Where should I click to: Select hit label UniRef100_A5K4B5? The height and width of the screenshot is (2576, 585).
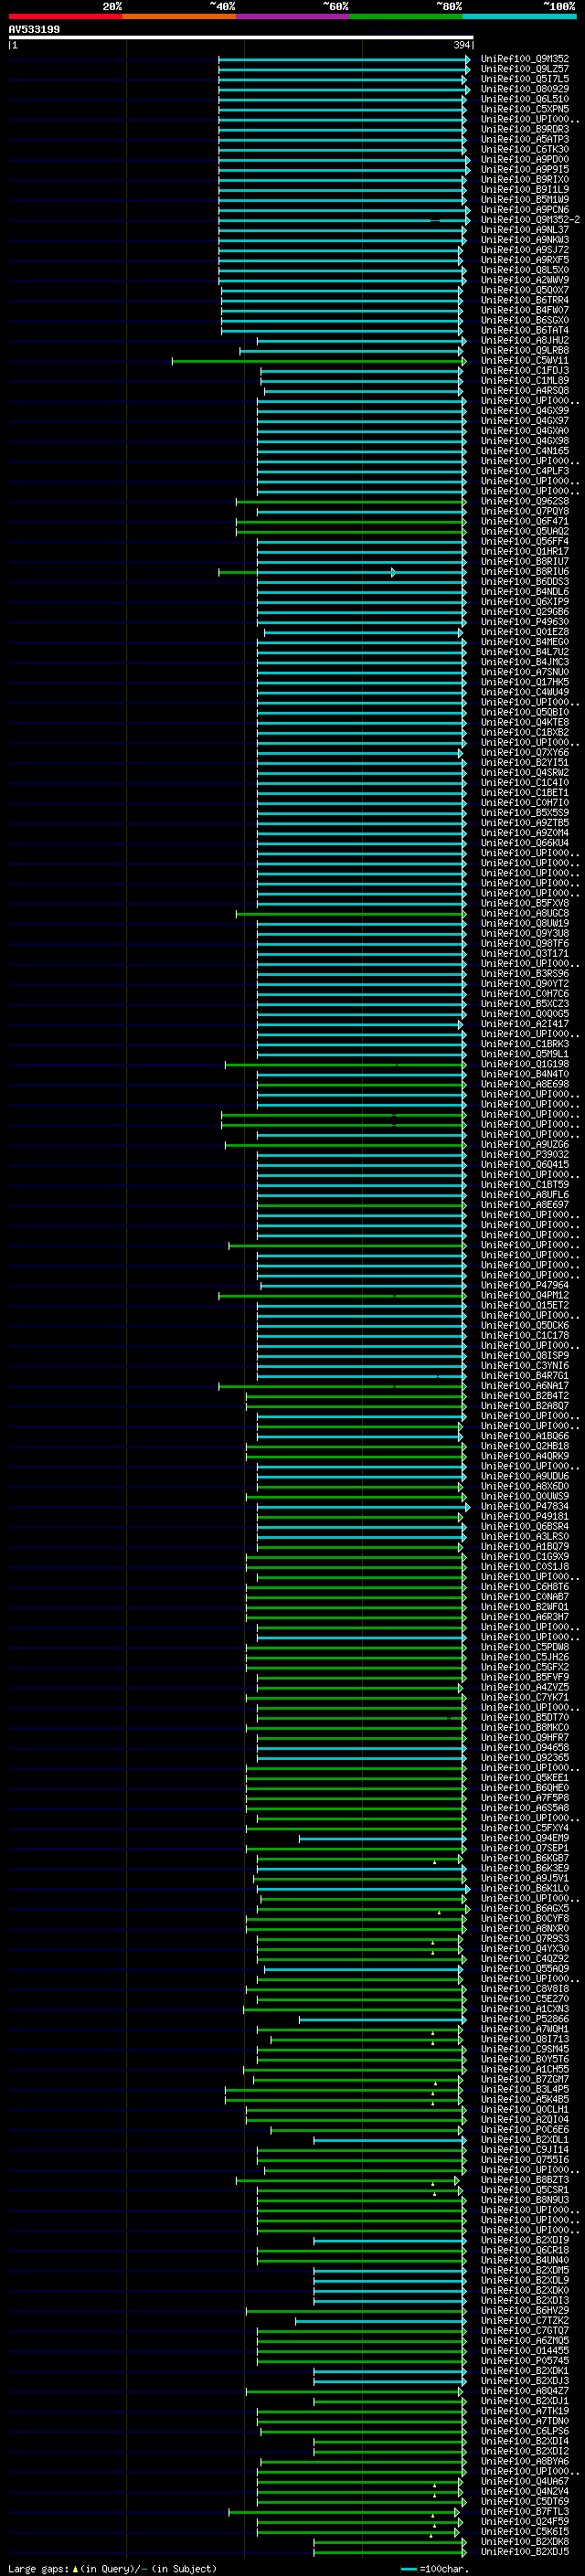coord(525,2099)
